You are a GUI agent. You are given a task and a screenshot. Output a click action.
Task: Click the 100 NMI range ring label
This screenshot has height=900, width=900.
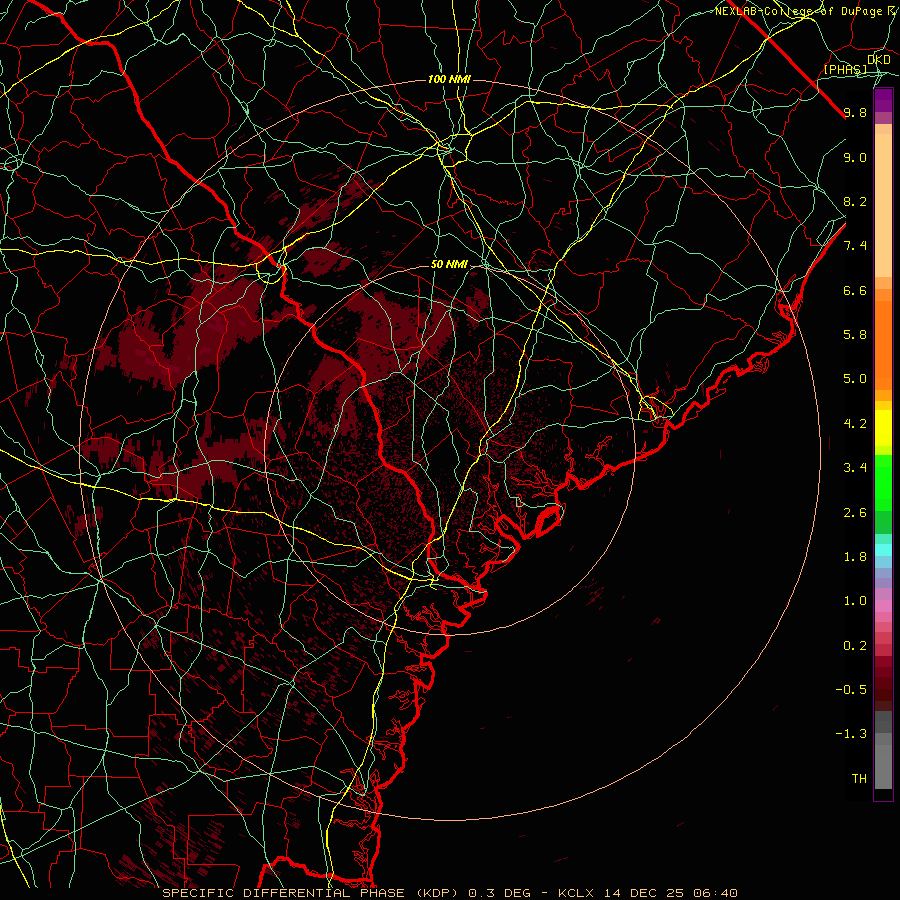coord(449,79)
